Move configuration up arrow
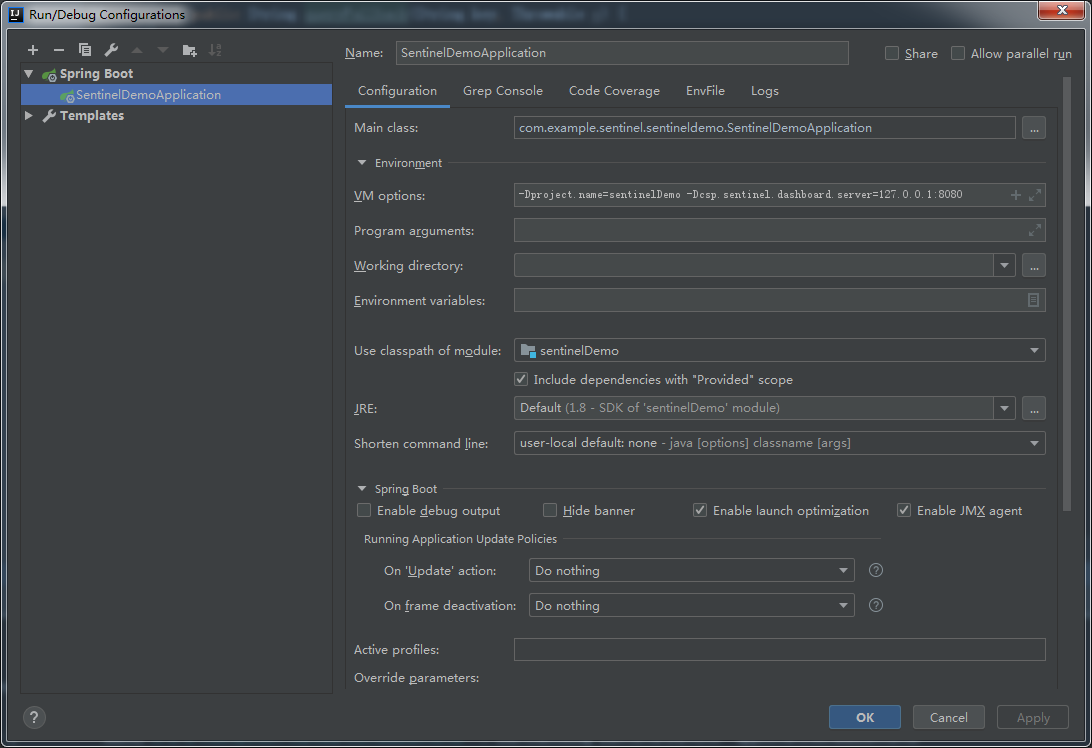 coord(137,50)
